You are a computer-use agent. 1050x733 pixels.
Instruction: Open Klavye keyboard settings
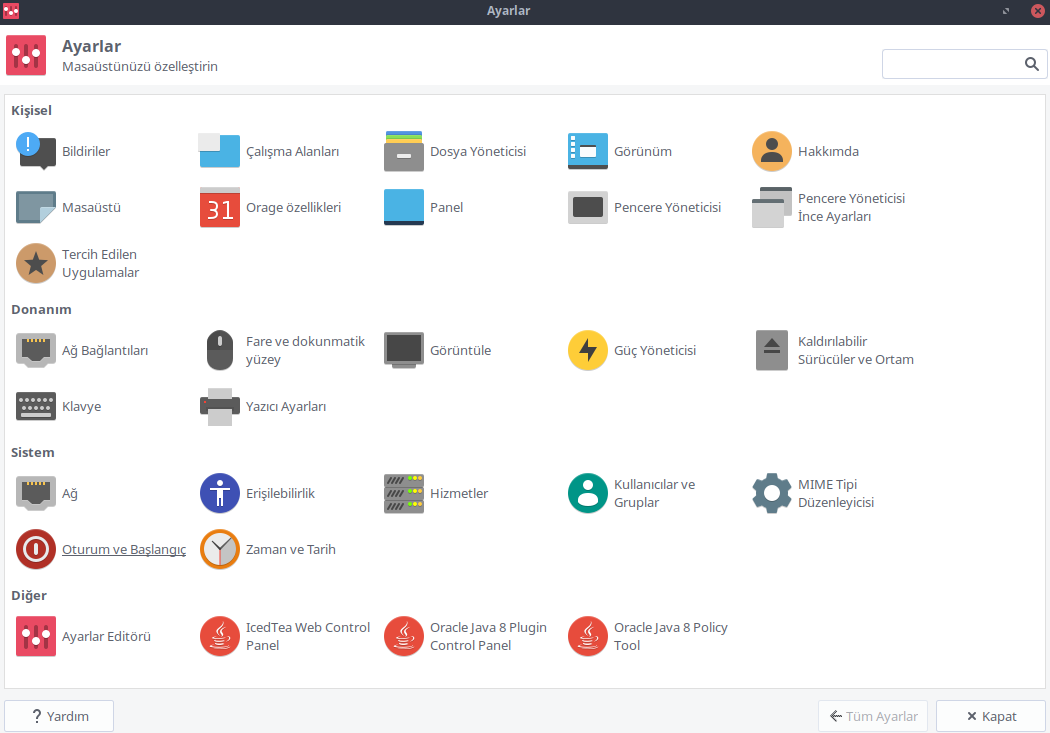(37, 407)
